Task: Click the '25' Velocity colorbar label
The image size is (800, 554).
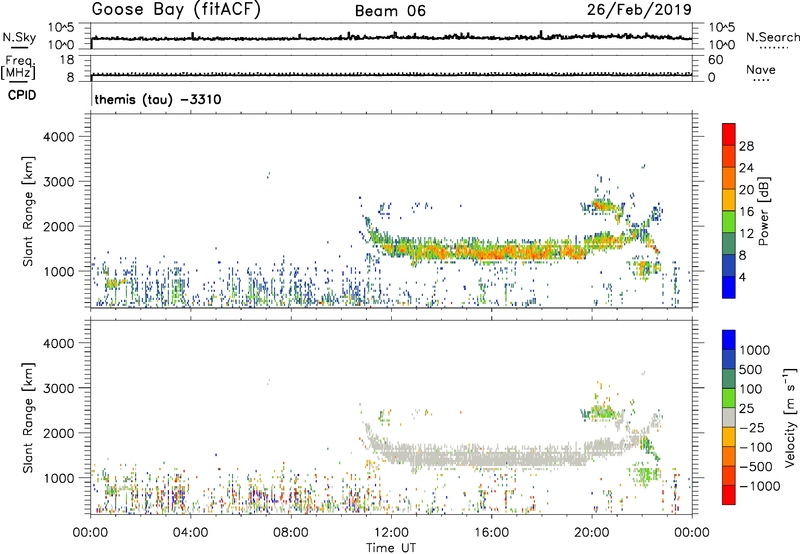Action: 747,409
